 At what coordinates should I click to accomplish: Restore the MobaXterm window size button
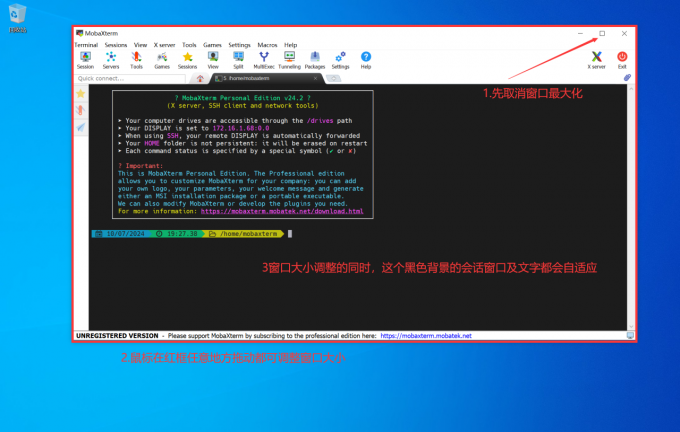602,33
